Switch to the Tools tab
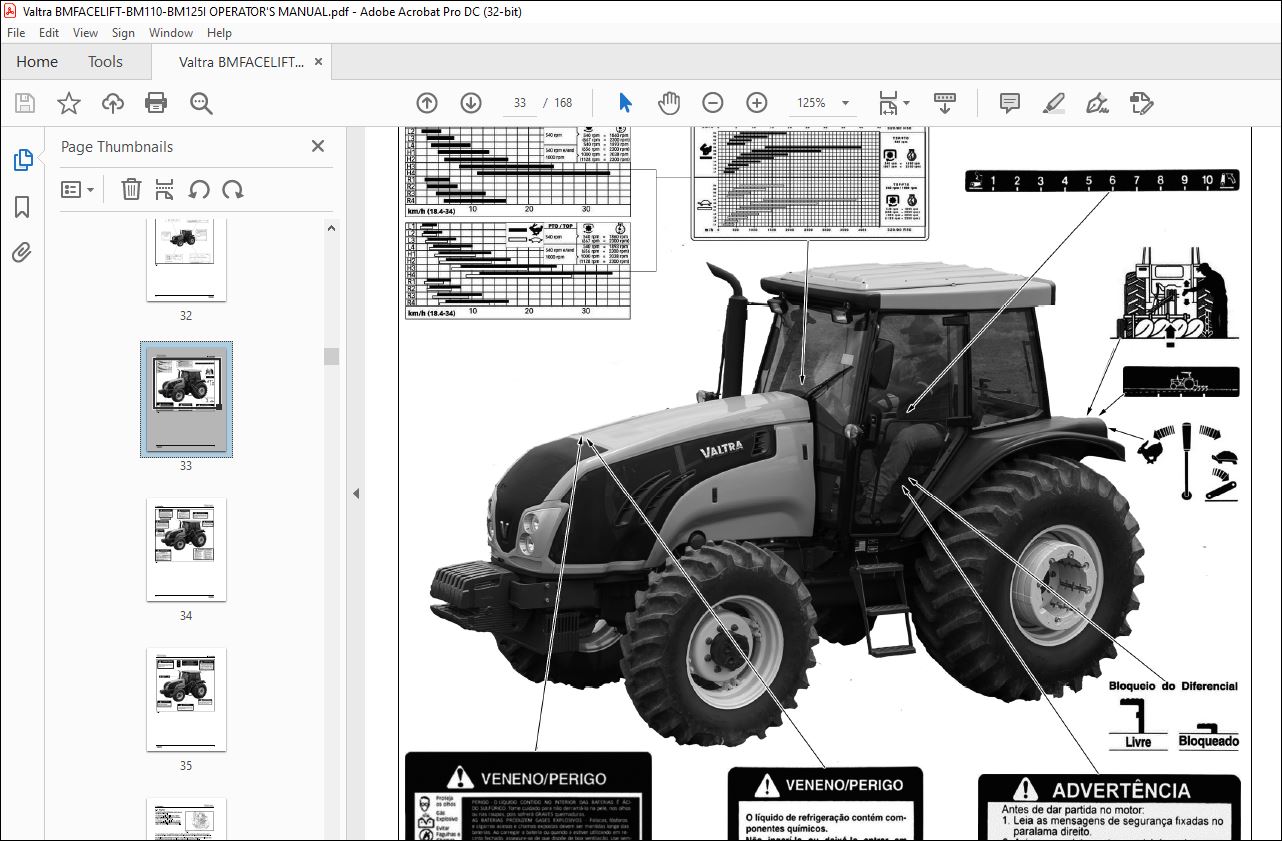This screenshot has width=1282, height=841. pyautogui.click(x=105, y=62)
